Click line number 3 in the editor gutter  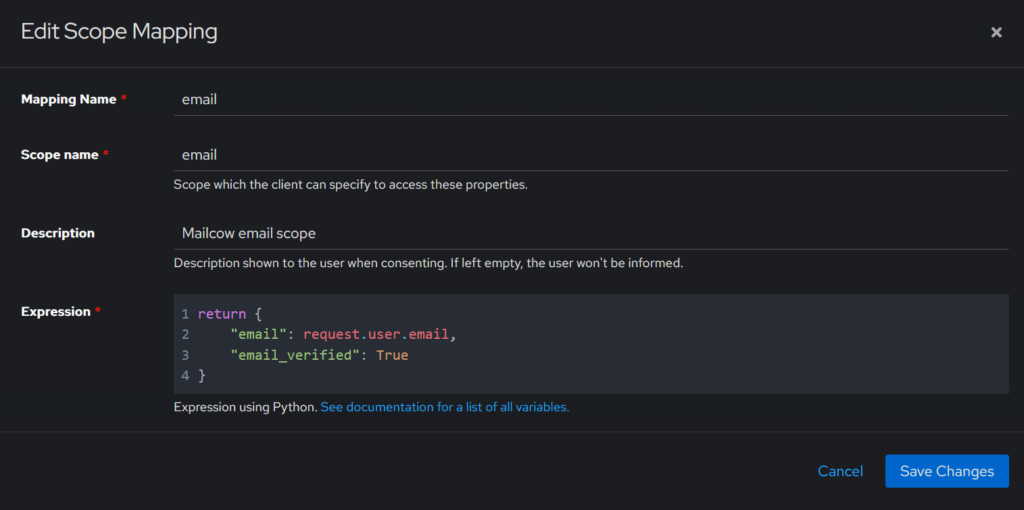pos(185,355)
